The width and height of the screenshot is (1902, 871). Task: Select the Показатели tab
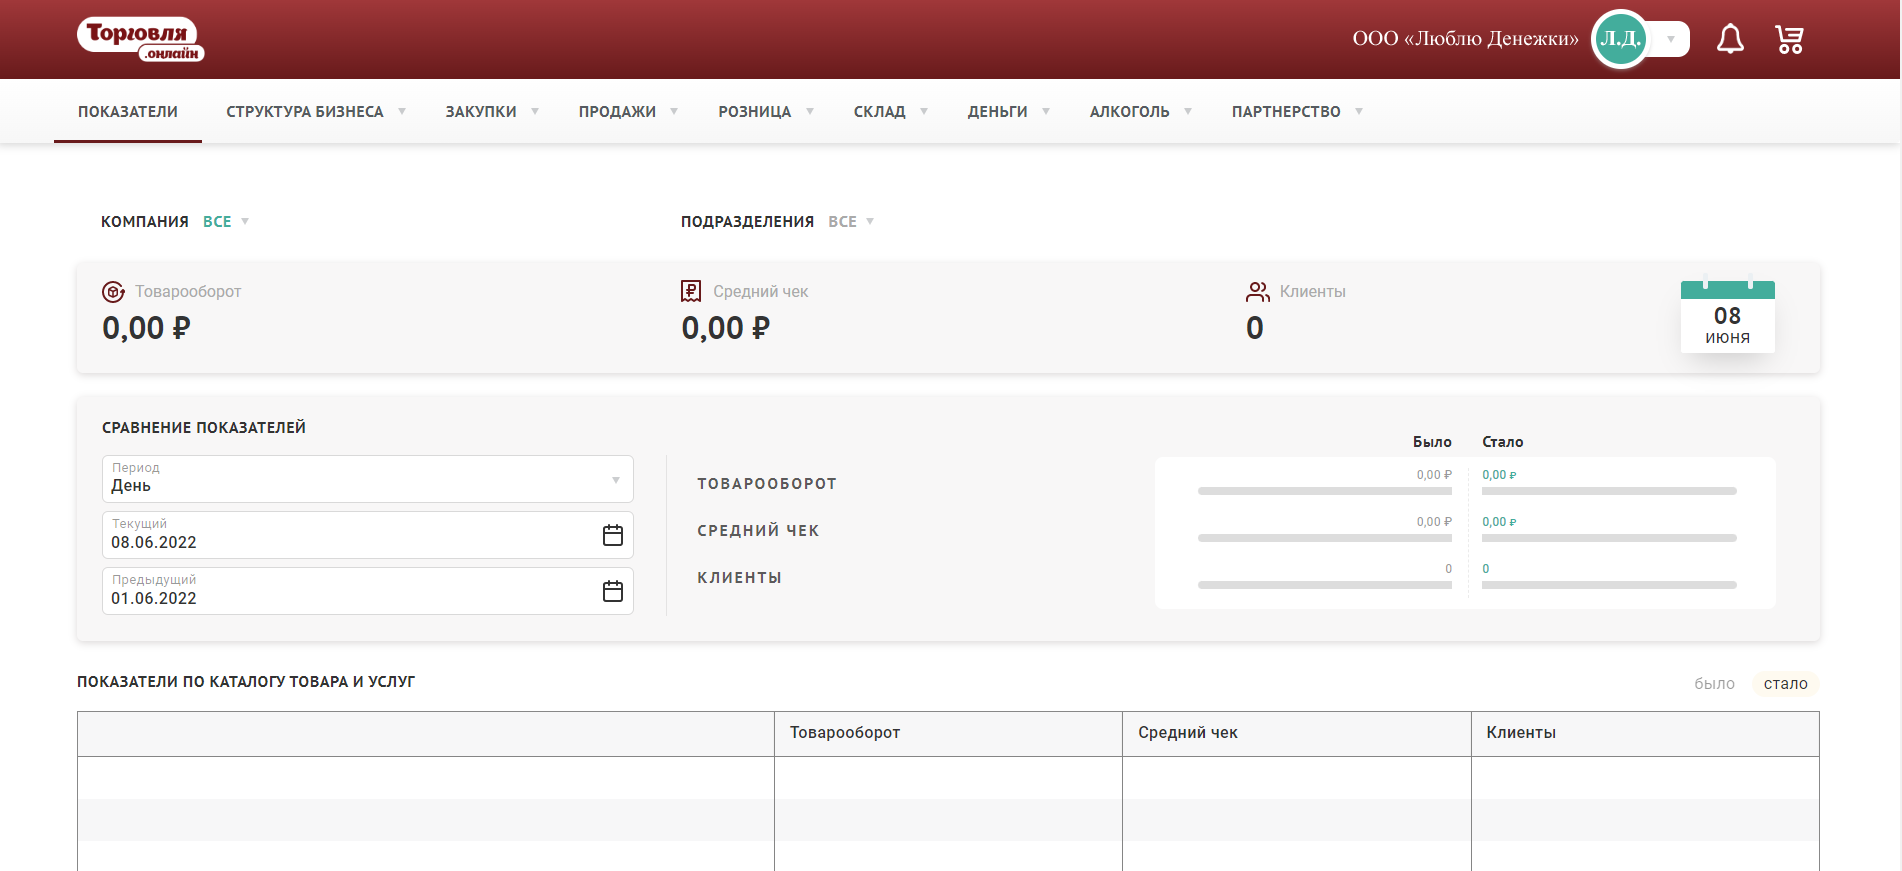(x=128, y=112)
